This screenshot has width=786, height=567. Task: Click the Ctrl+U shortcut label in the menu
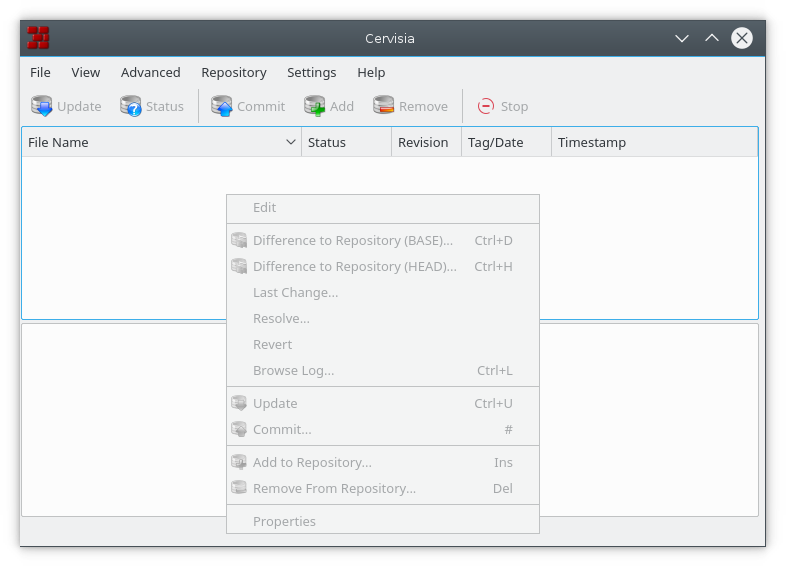pyautogui.click(x=493, y=404)
